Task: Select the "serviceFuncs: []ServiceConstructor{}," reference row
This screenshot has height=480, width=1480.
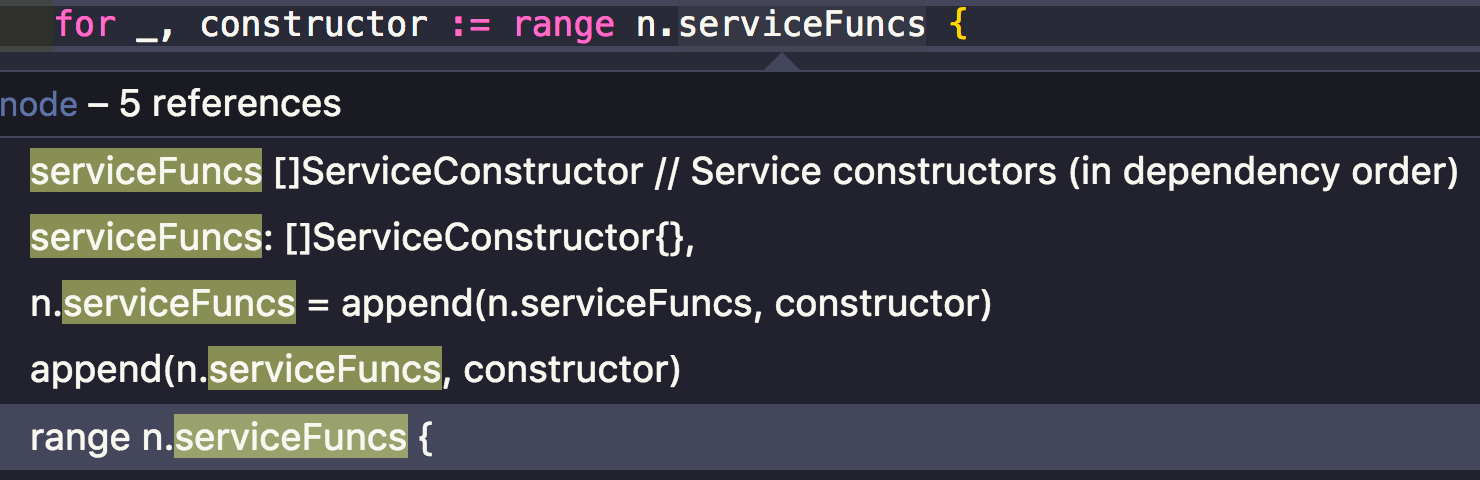Action: pyautogui.click(x=362, y=238)
